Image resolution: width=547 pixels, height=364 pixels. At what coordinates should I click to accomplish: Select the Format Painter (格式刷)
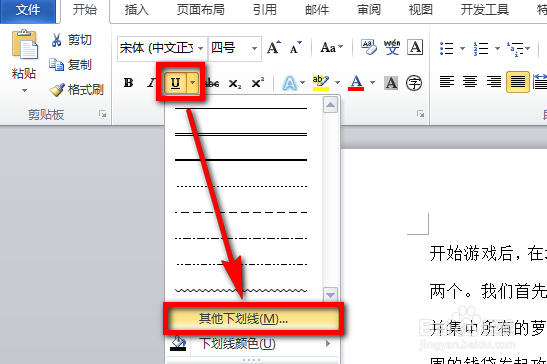77,90
